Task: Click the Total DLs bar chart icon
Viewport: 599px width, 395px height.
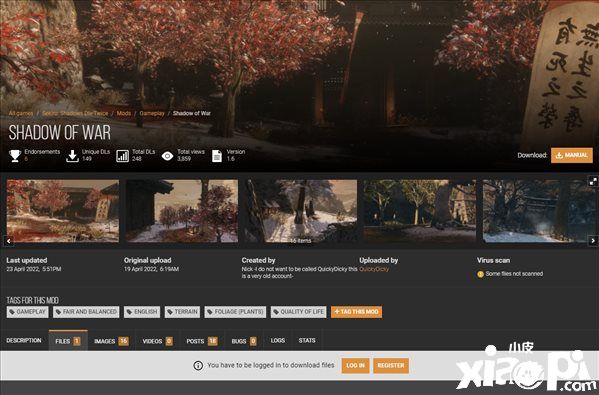Action: point(122,156)
